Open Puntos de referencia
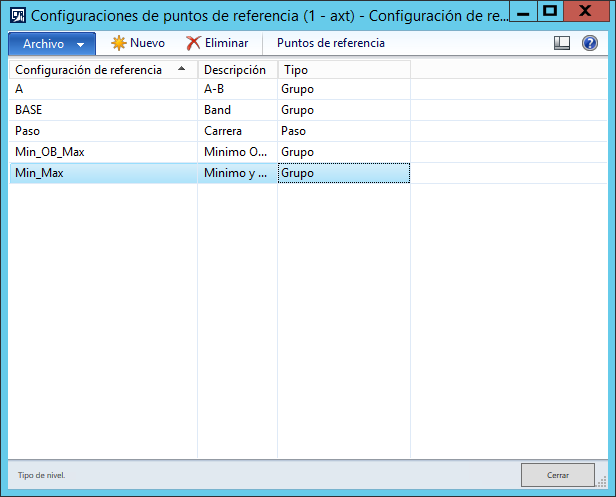Viewport: 616px width, 497px height. point(330,43)
